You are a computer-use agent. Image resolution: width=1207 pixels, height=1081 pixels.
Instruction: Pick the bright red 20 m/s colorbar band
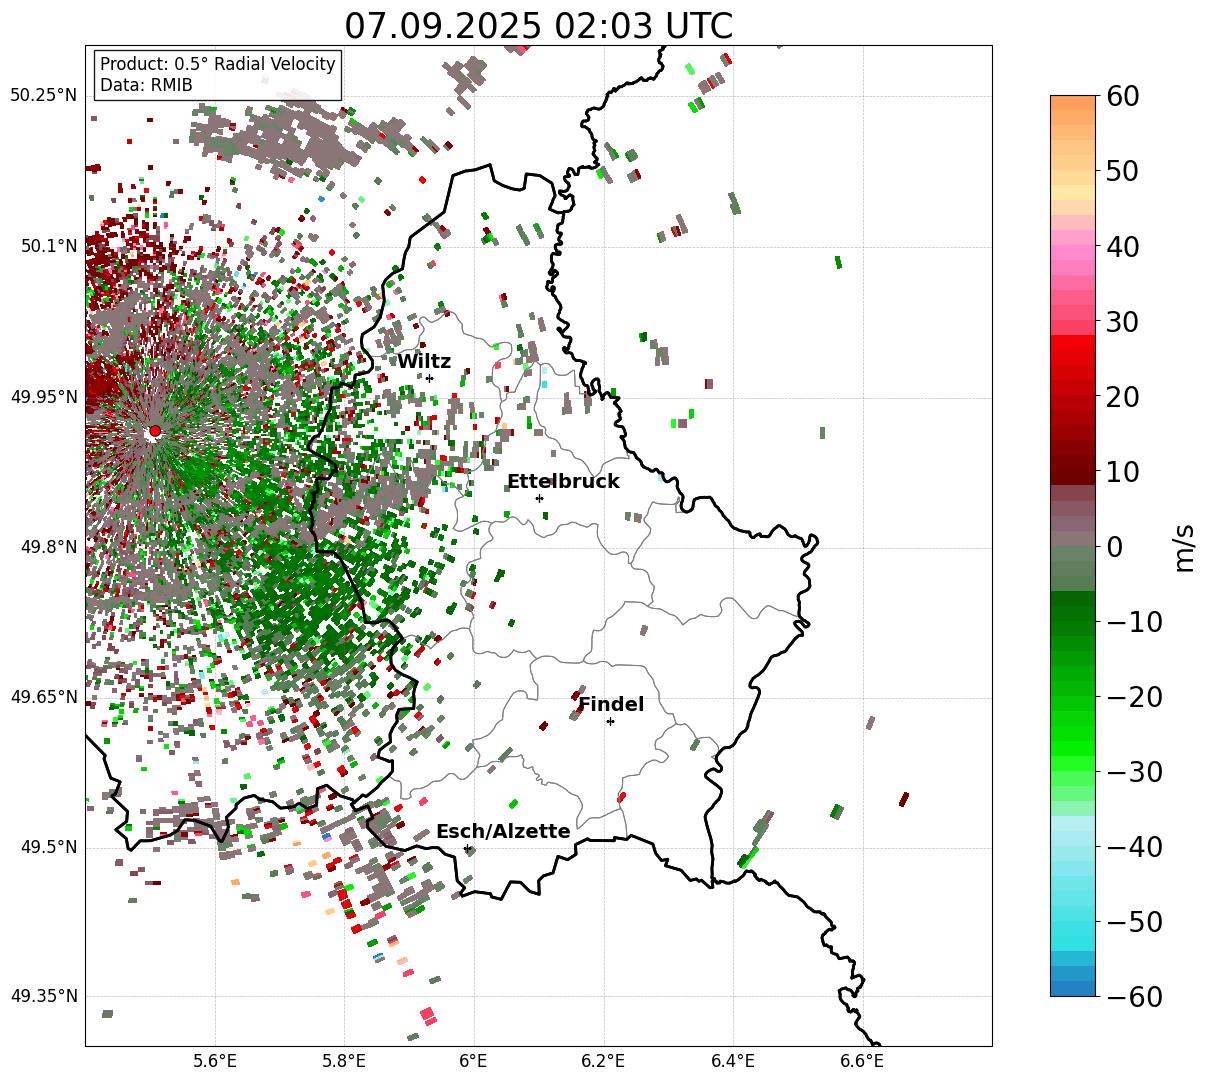coord(1073,396)
